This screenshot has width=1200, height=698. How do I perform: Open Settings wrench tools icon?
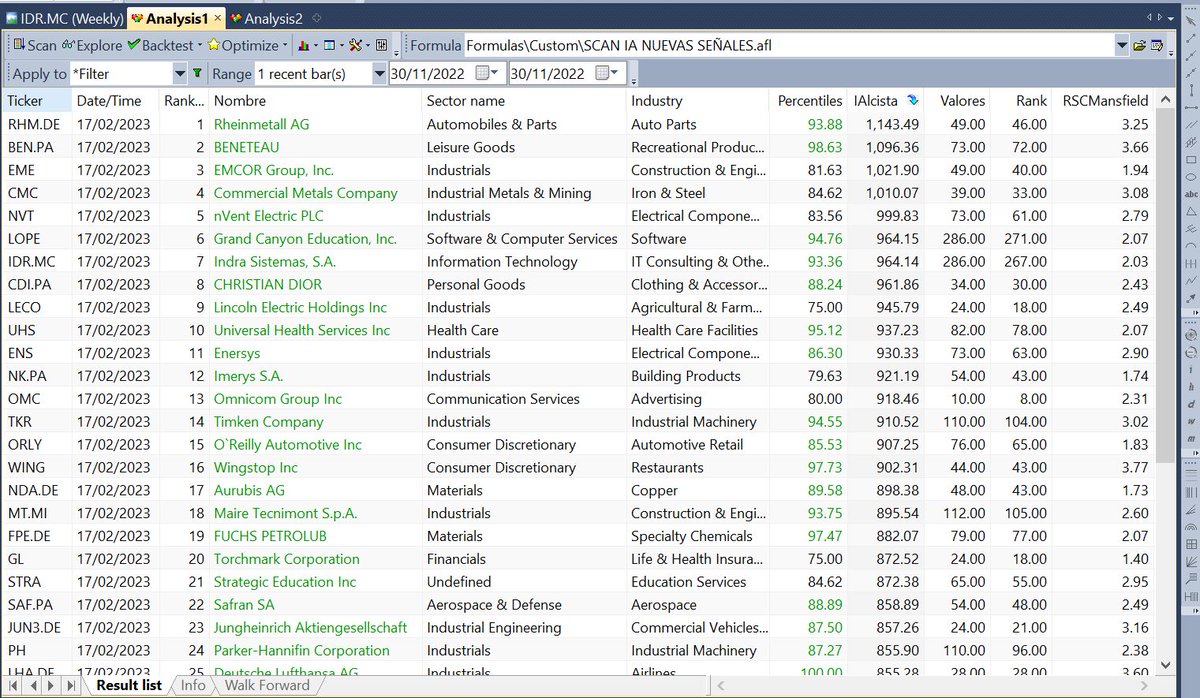coord(355,45)
